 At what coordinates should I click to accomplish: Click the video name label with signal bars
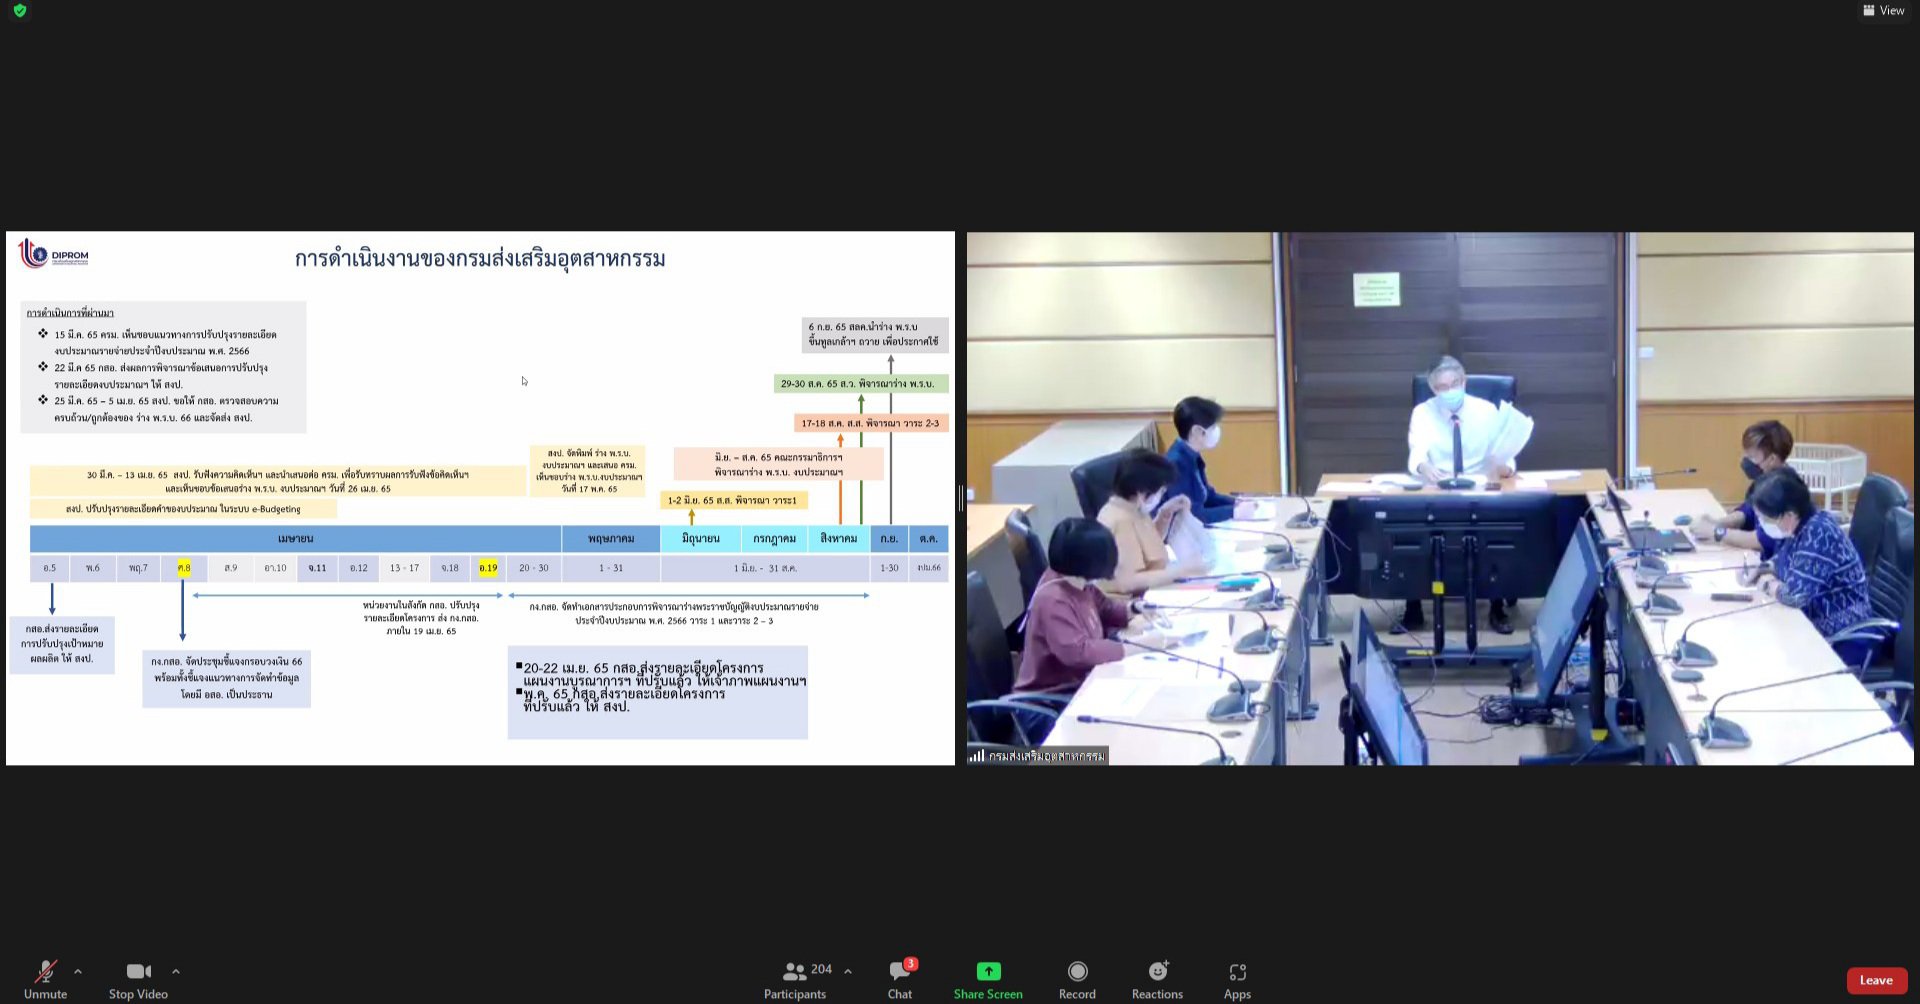pos(1037,756)
